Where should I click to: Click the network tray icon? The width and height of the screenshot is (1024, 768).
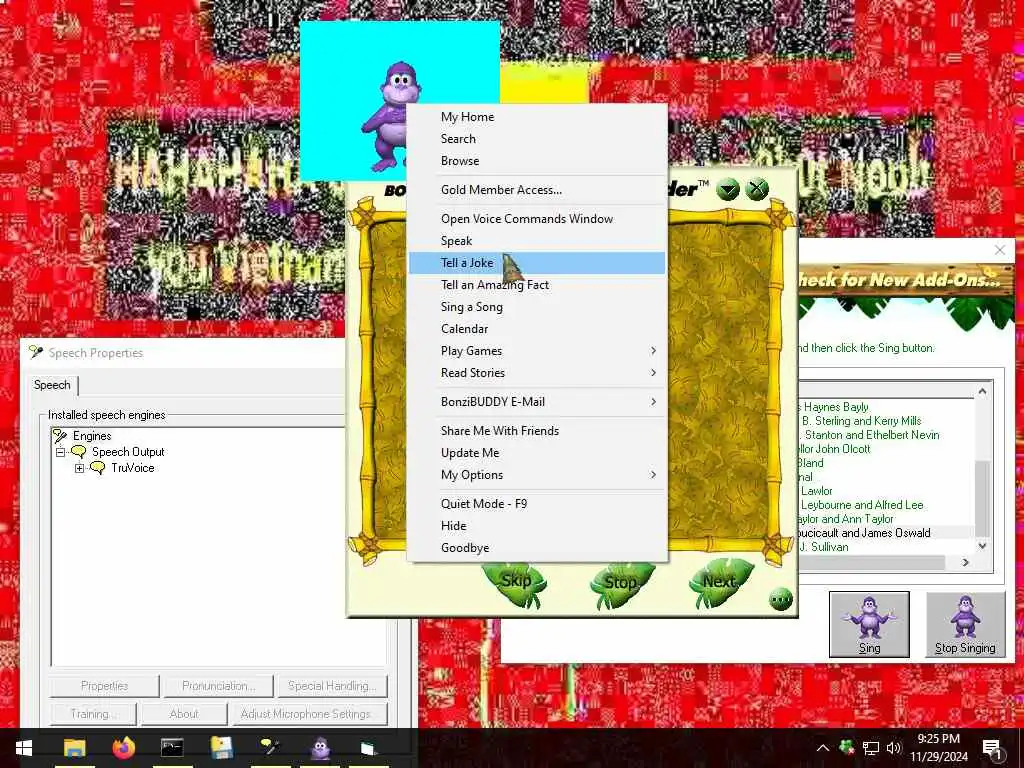point(871,748)
